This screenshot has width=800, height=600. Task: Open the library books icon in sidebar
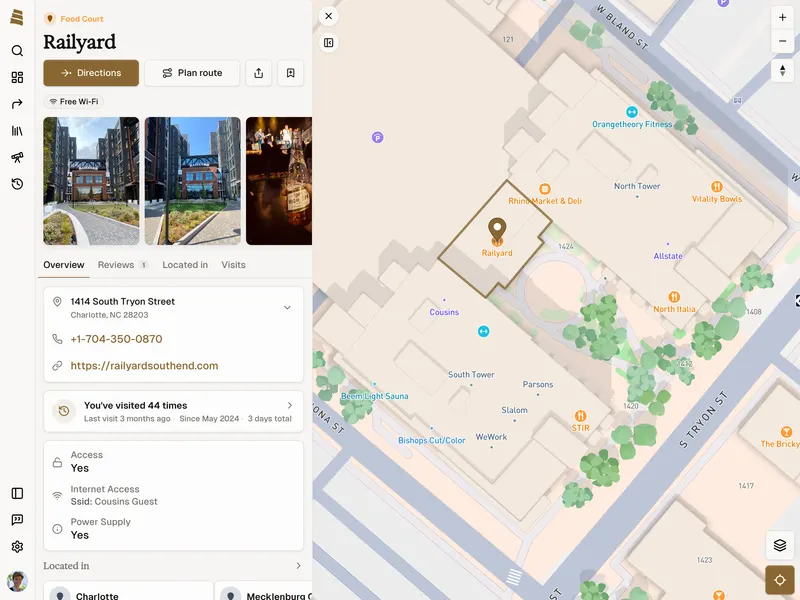click(x=17, y=131)
